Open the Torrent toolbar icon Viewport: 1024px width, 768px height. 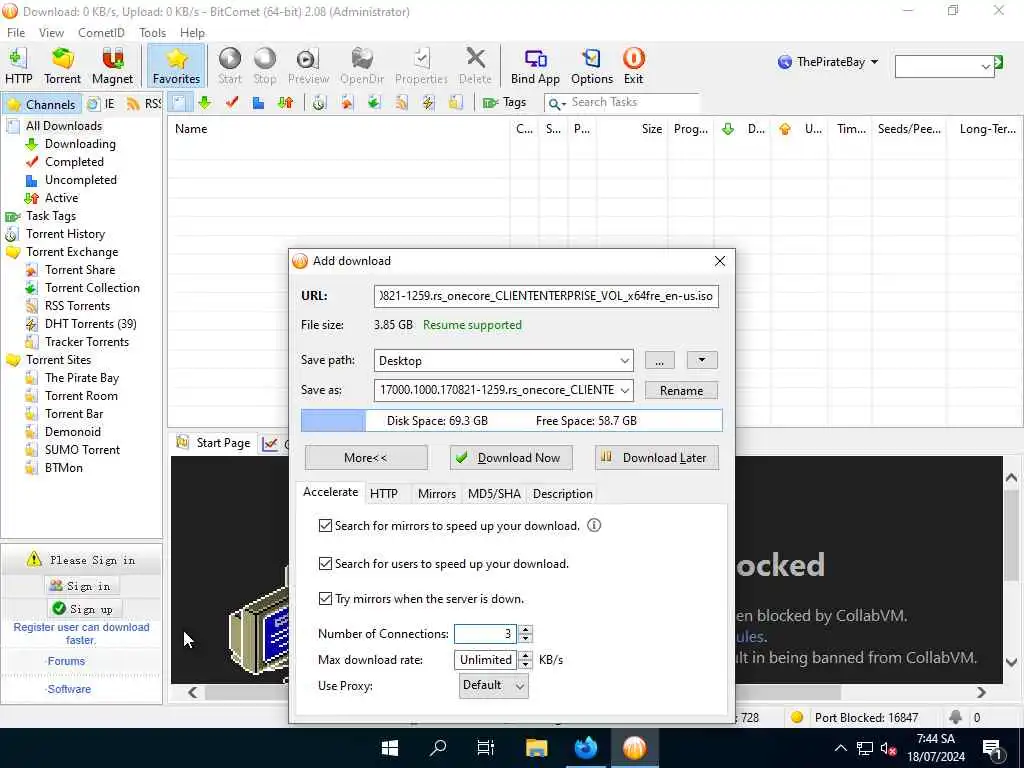pos(62,65)
